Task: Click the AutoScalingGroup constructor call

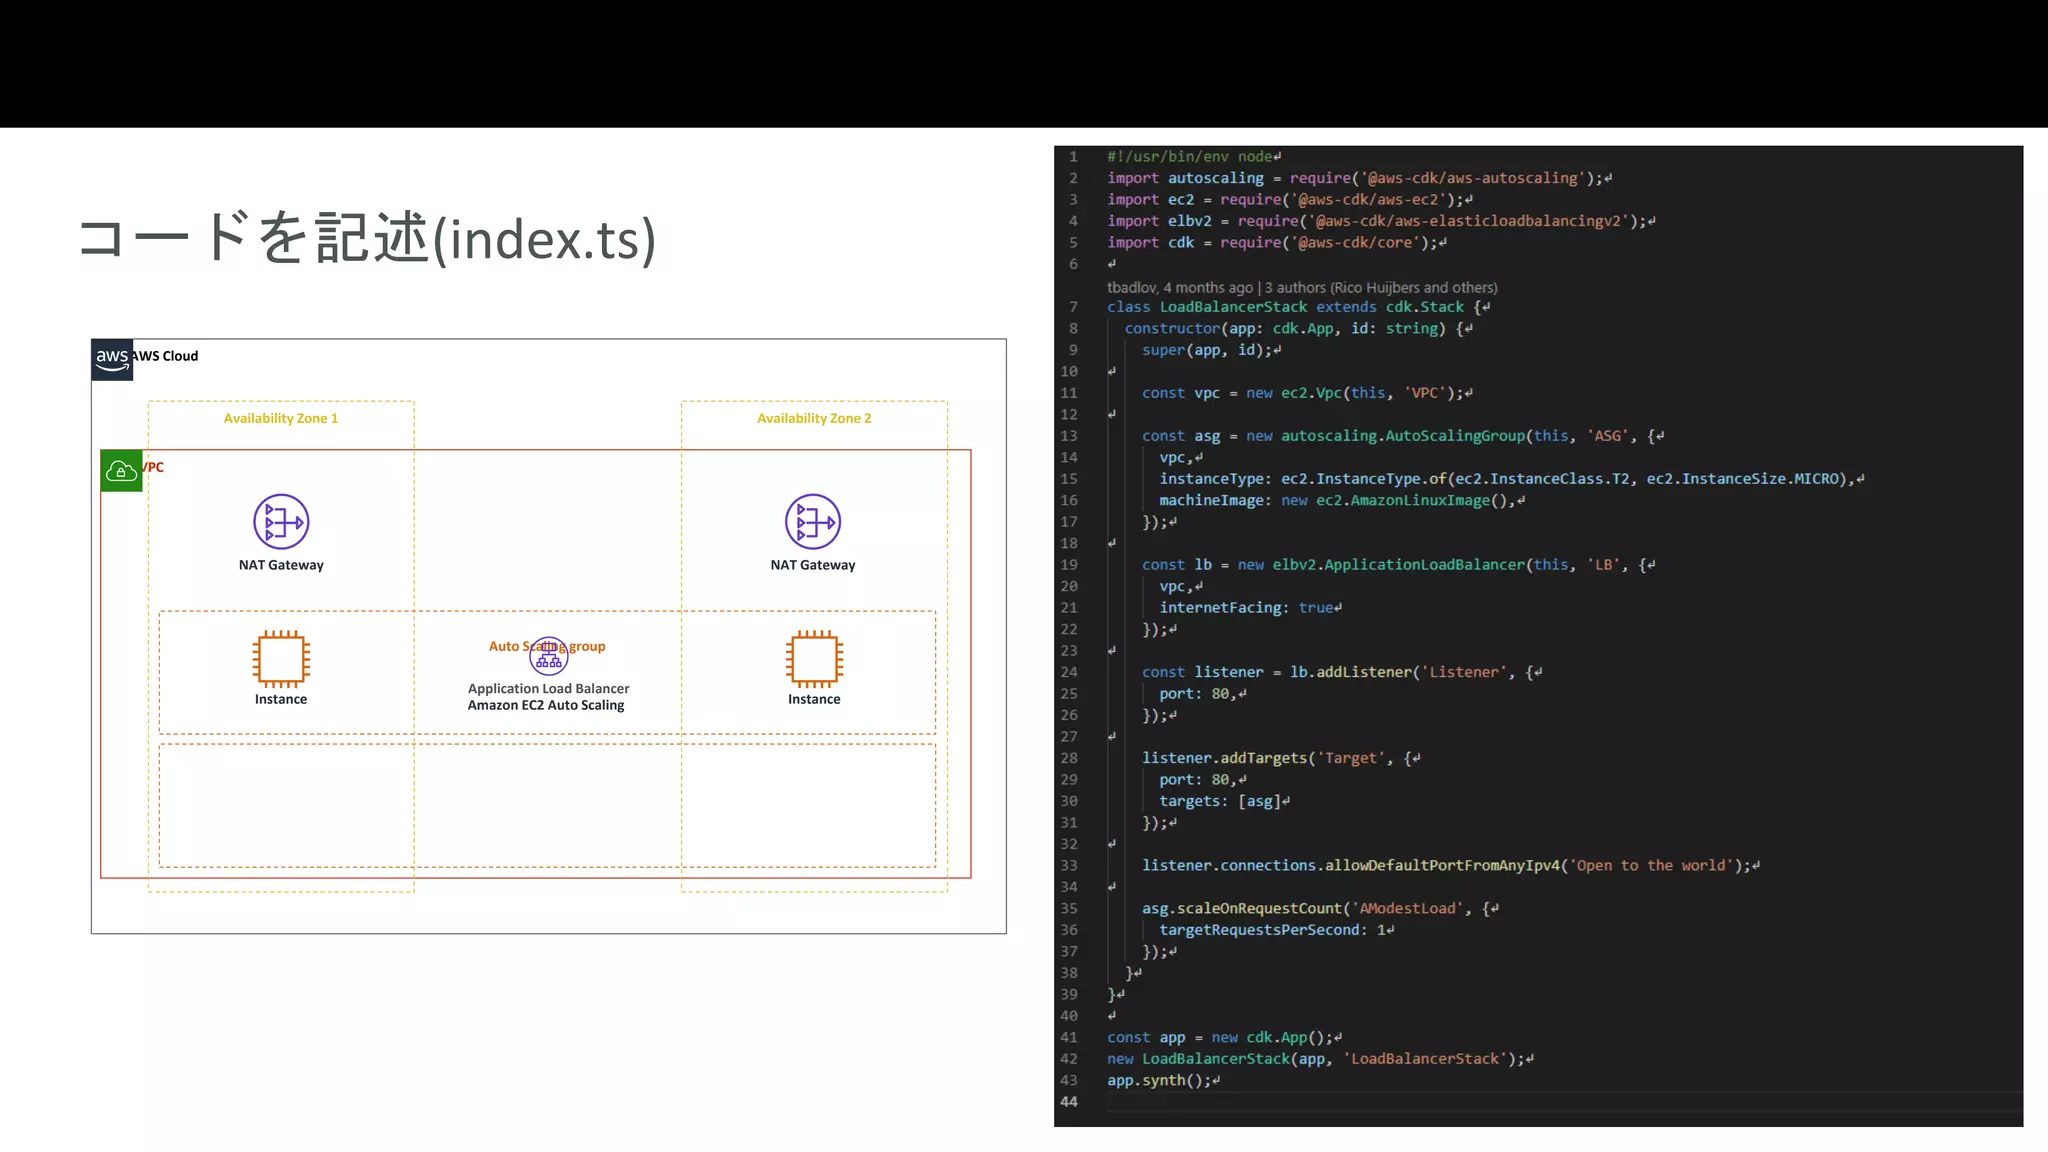Action: pyautogui.click(x=1454, y=436)
